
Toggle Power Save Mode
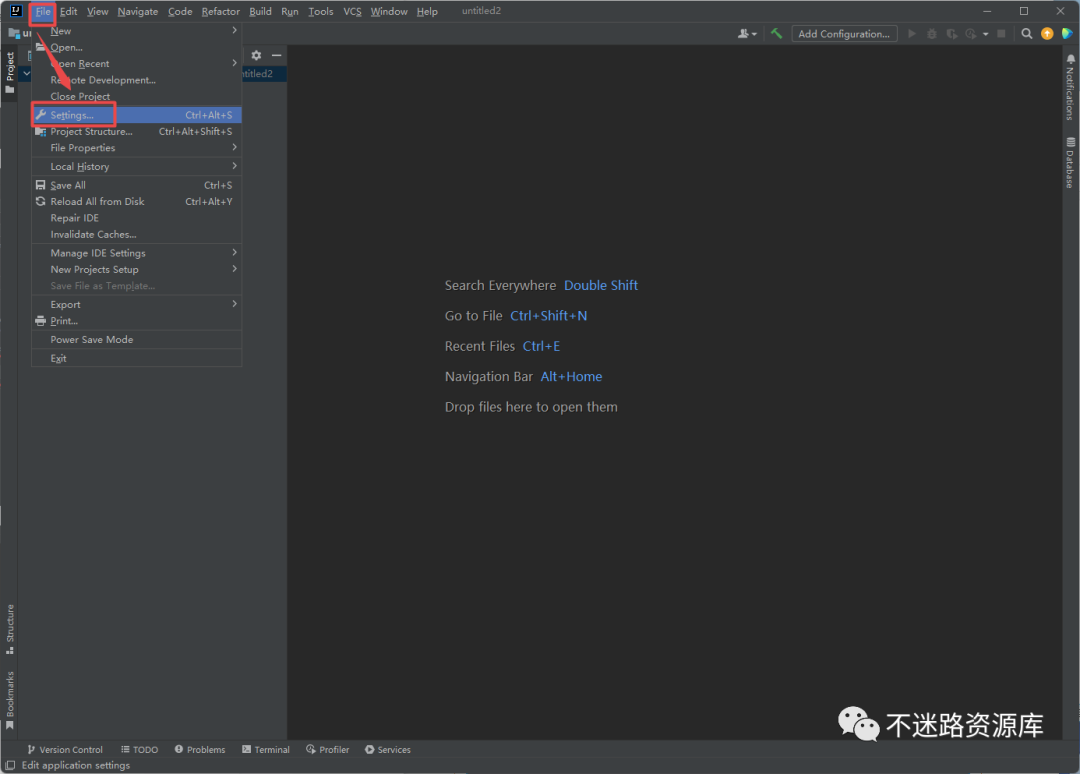coord(91,340)
